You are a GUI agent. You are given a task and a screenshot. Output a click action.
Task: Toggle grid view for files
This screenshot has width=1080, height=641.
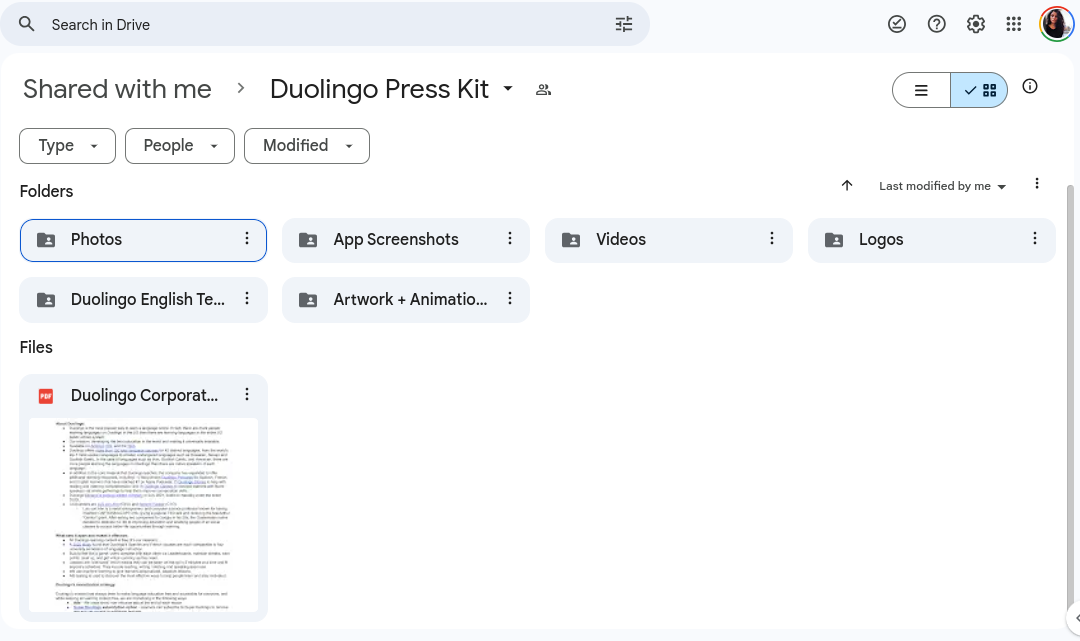[979, 89]
